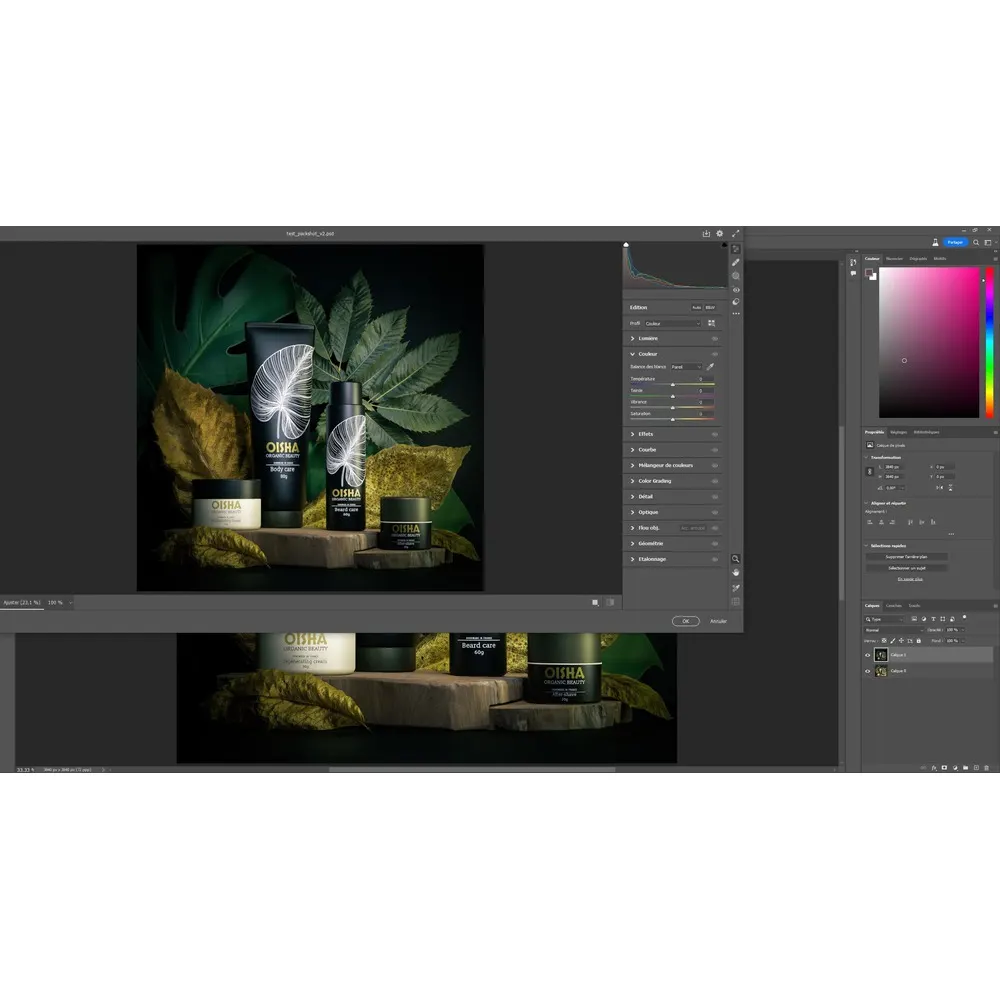Click the save image icon in Camera Raw
The width and height of the screenshot is (1000, 1000).
[706, 233]
